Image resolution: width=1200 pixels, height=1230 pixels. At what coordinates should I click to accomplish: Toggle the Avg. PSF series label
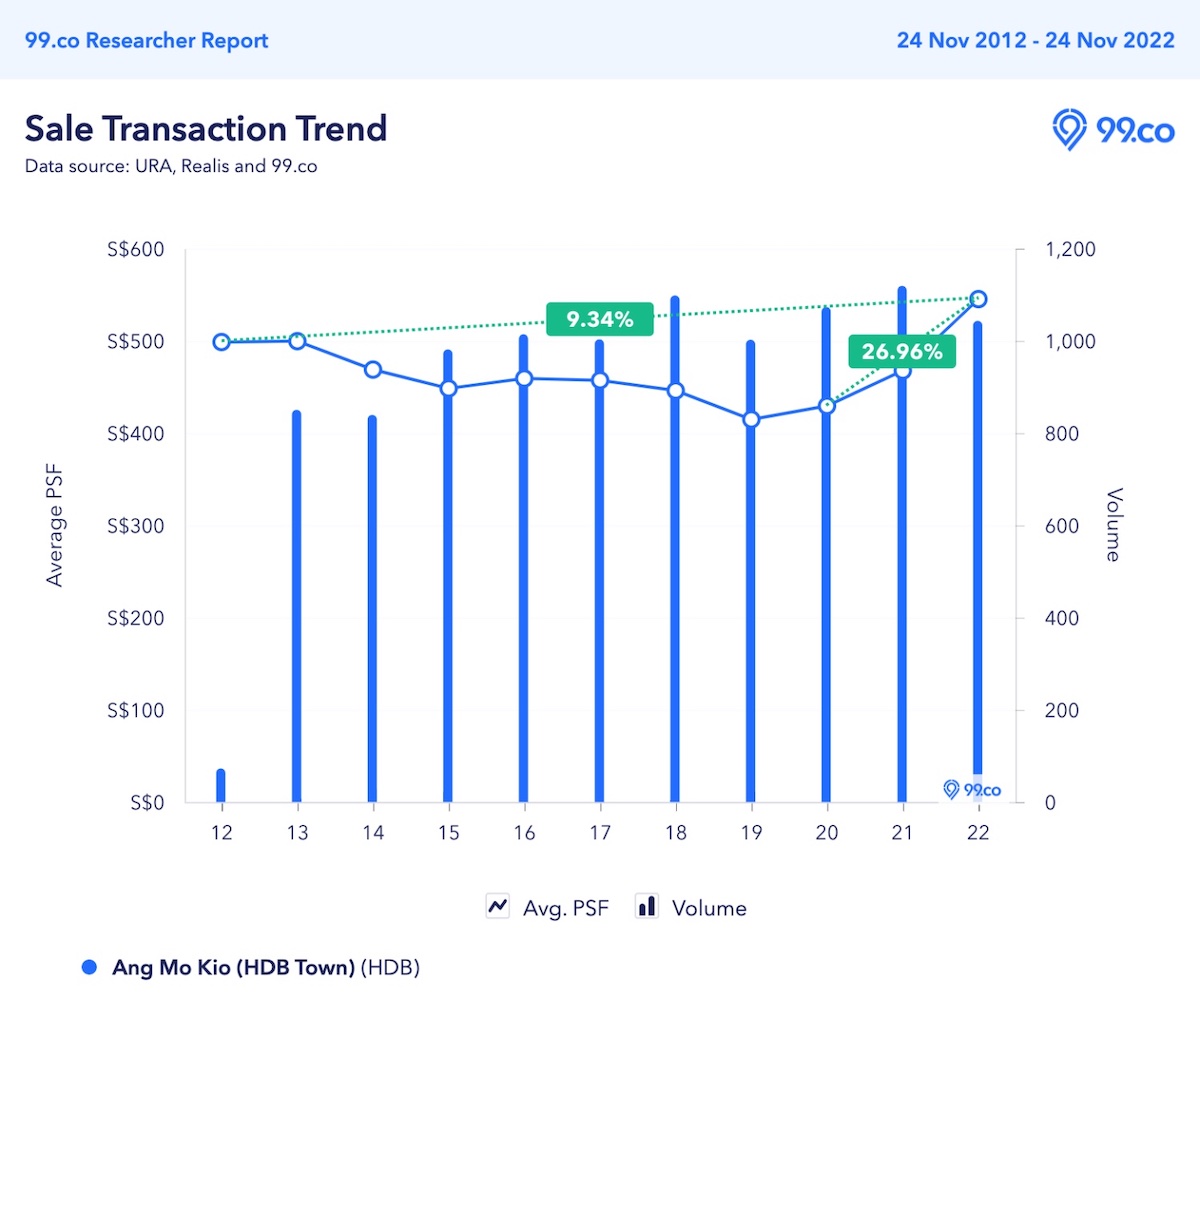[565, 908]
